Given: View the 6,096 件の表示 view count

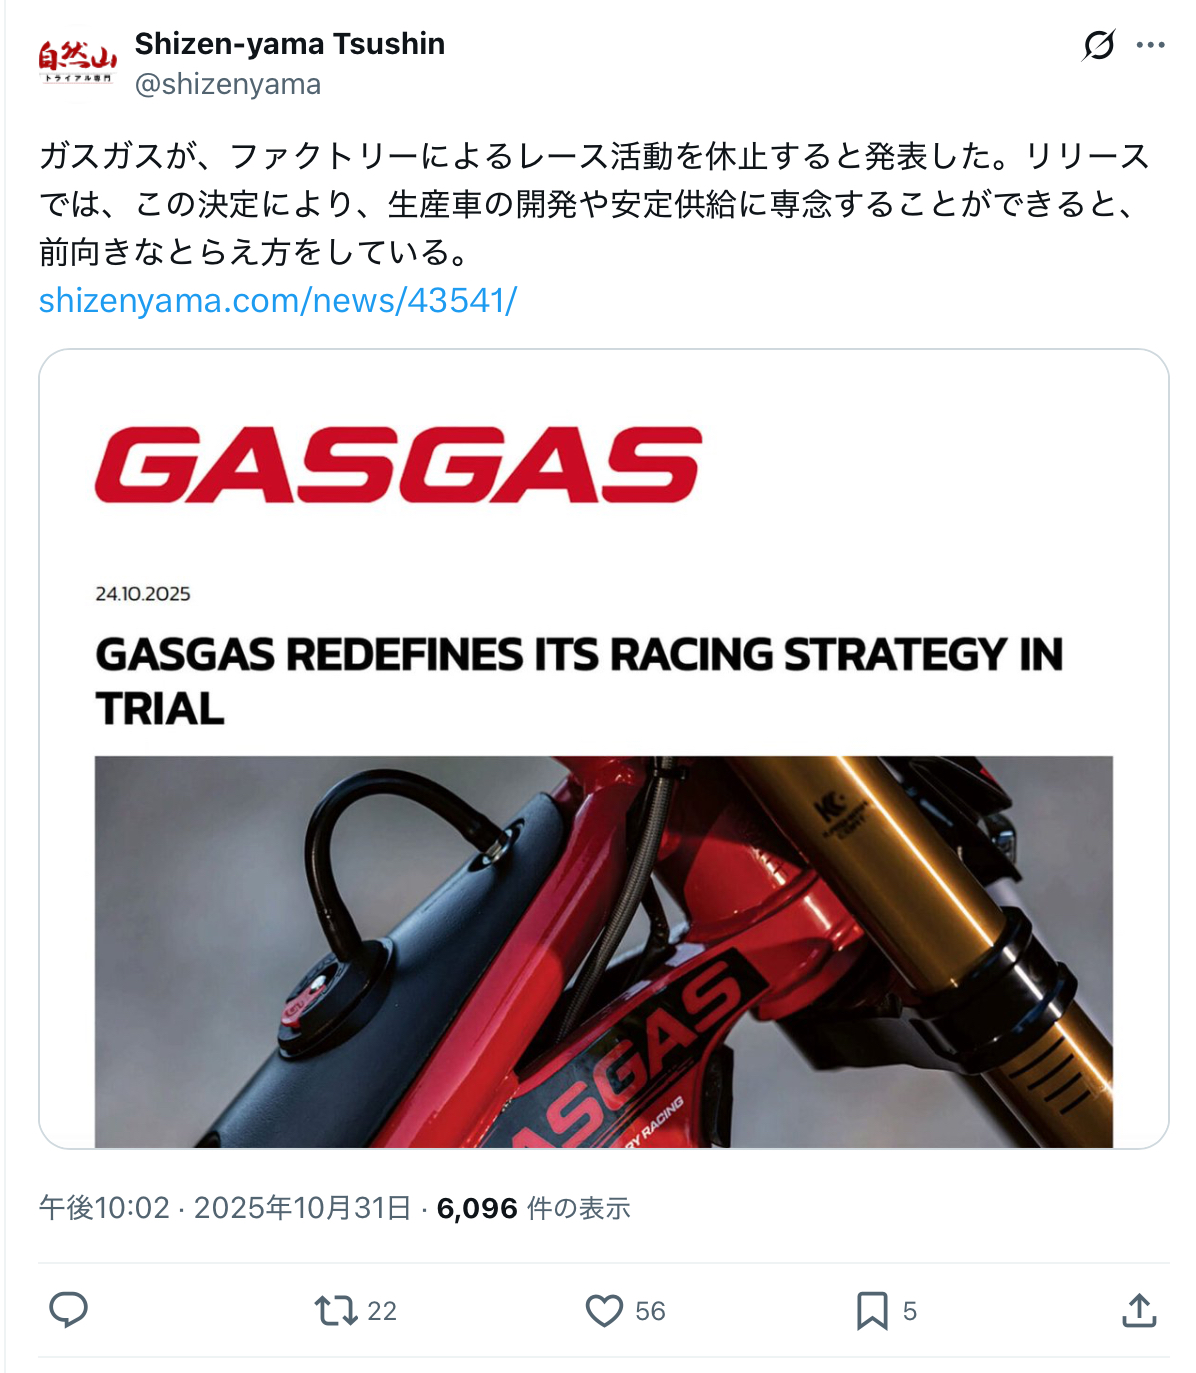Looking at the screenshot, I should [533, 1208].
